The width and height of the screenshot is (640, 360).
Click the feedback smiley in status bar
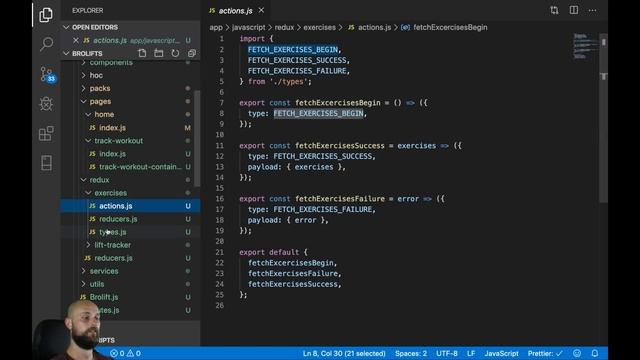pos(577,353)
